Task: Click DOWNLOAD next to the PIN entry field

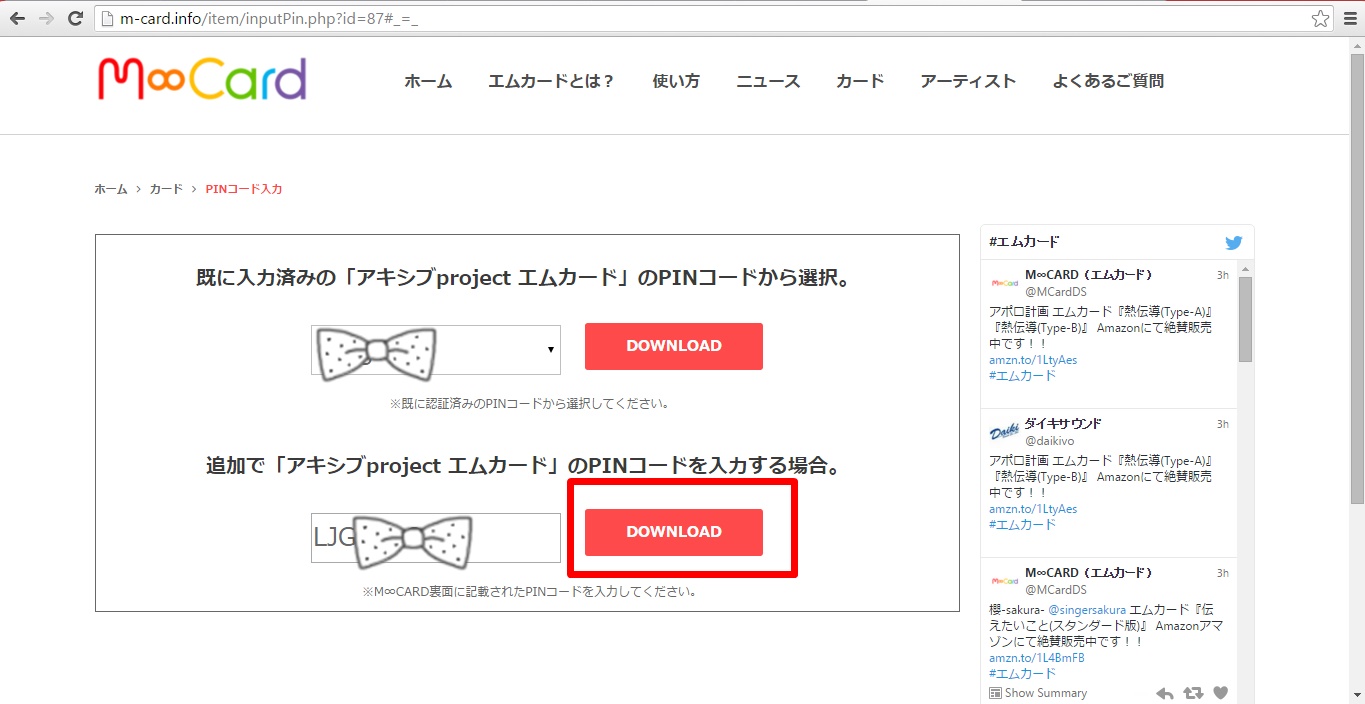Action: [674, 532]
